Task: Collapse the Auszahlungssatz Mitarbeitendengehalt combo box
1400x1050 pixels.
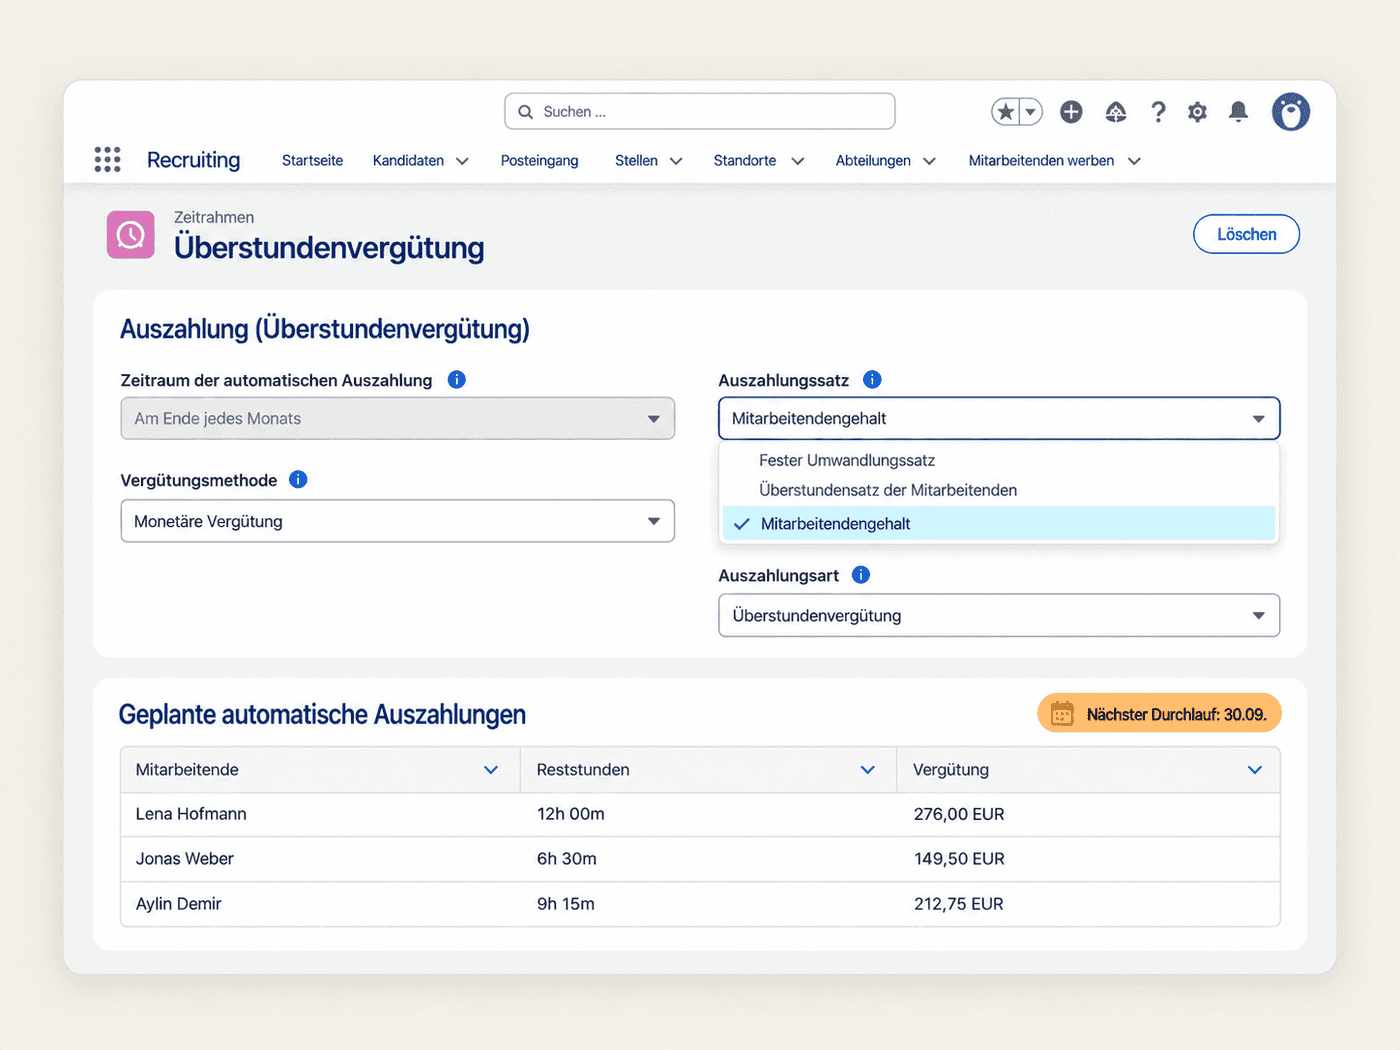Action: tap(999, 419)
